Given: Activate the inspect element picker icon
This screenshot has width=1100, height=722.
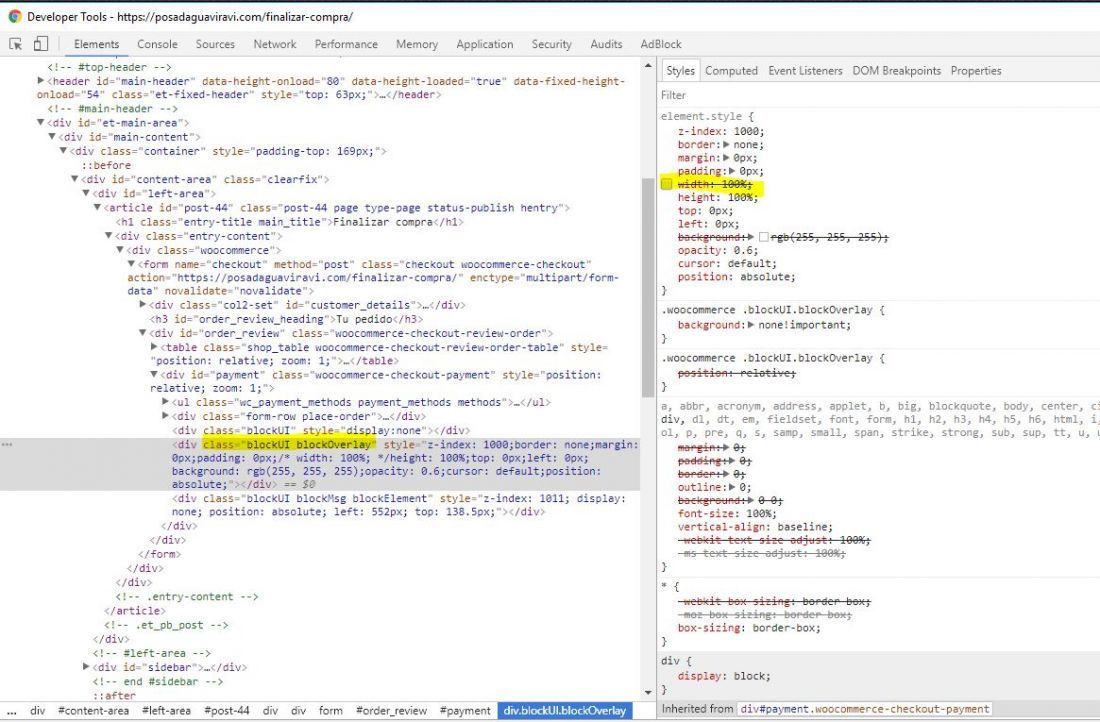Looking at the screenshot, I should coord(15,44).
